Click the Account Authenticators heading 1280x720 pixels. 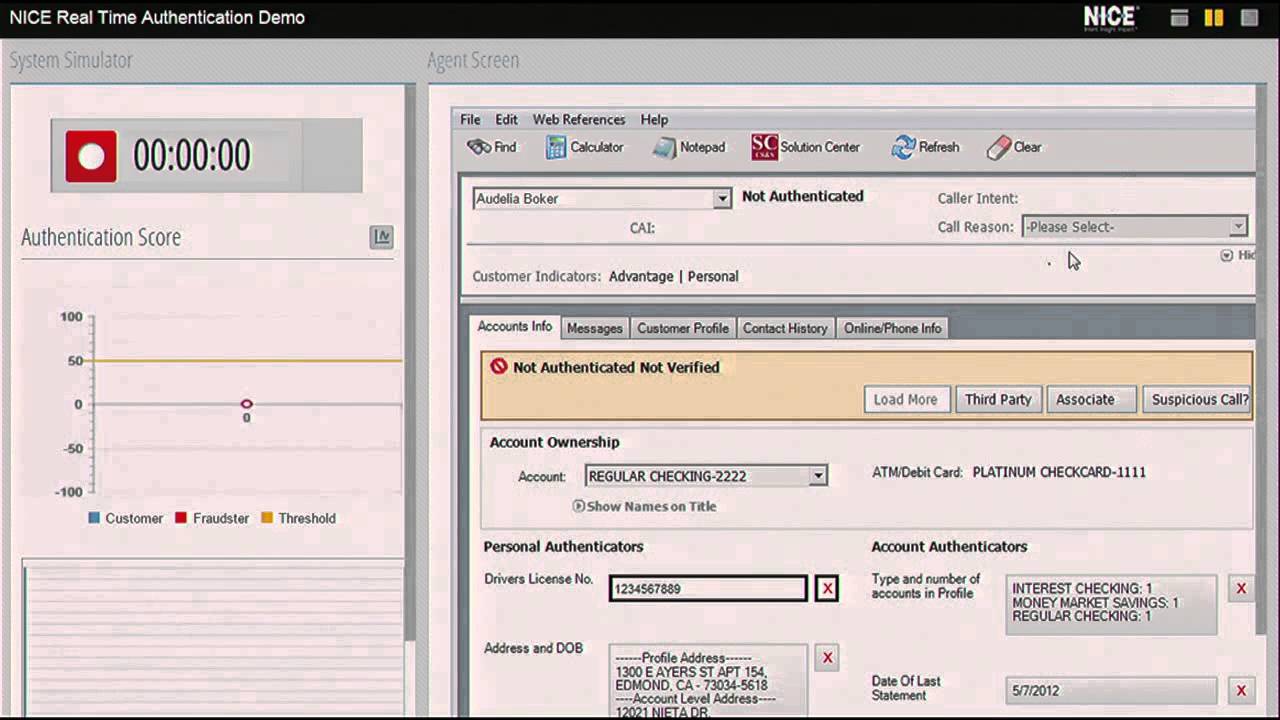pyautogui.click(x=949, y=546)
